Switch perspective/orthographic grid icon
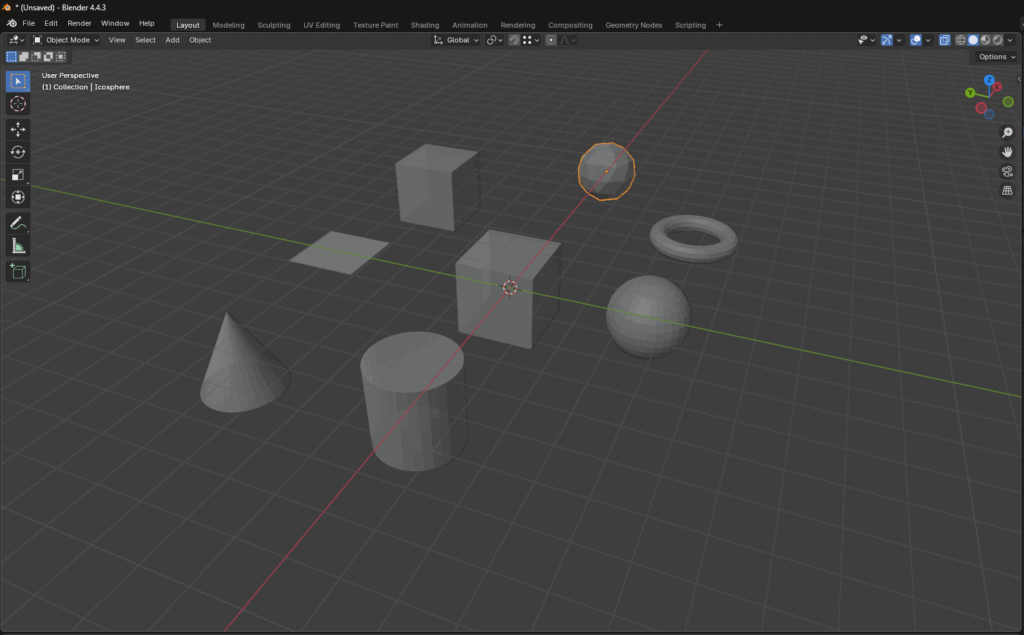Screen dimensions: 1024x635 [1008, 190]
